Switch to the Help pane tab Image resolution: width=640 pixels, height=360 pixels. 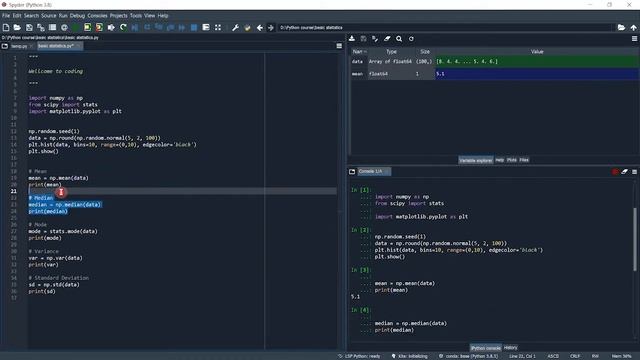point(500,160)
